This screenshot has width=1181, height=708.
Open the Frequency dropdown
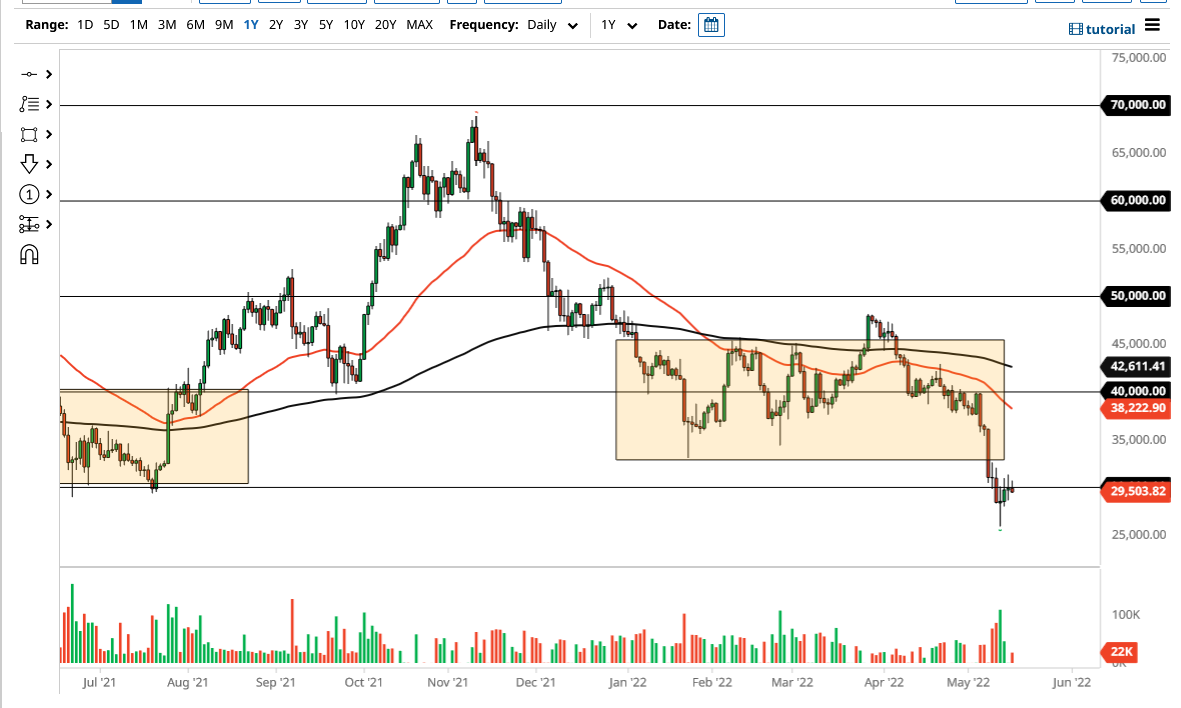[549, 24]
